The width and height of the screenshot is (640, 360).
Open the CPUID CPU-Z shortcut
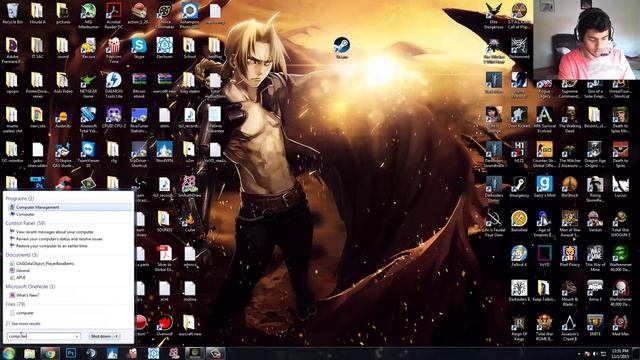click(113, 118)
